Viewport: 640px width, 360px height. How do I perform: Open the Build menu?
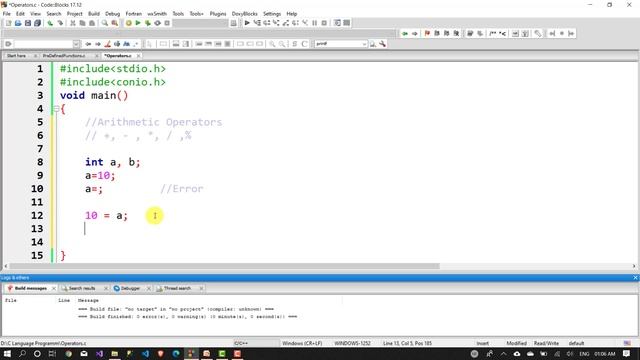point(94,13)
